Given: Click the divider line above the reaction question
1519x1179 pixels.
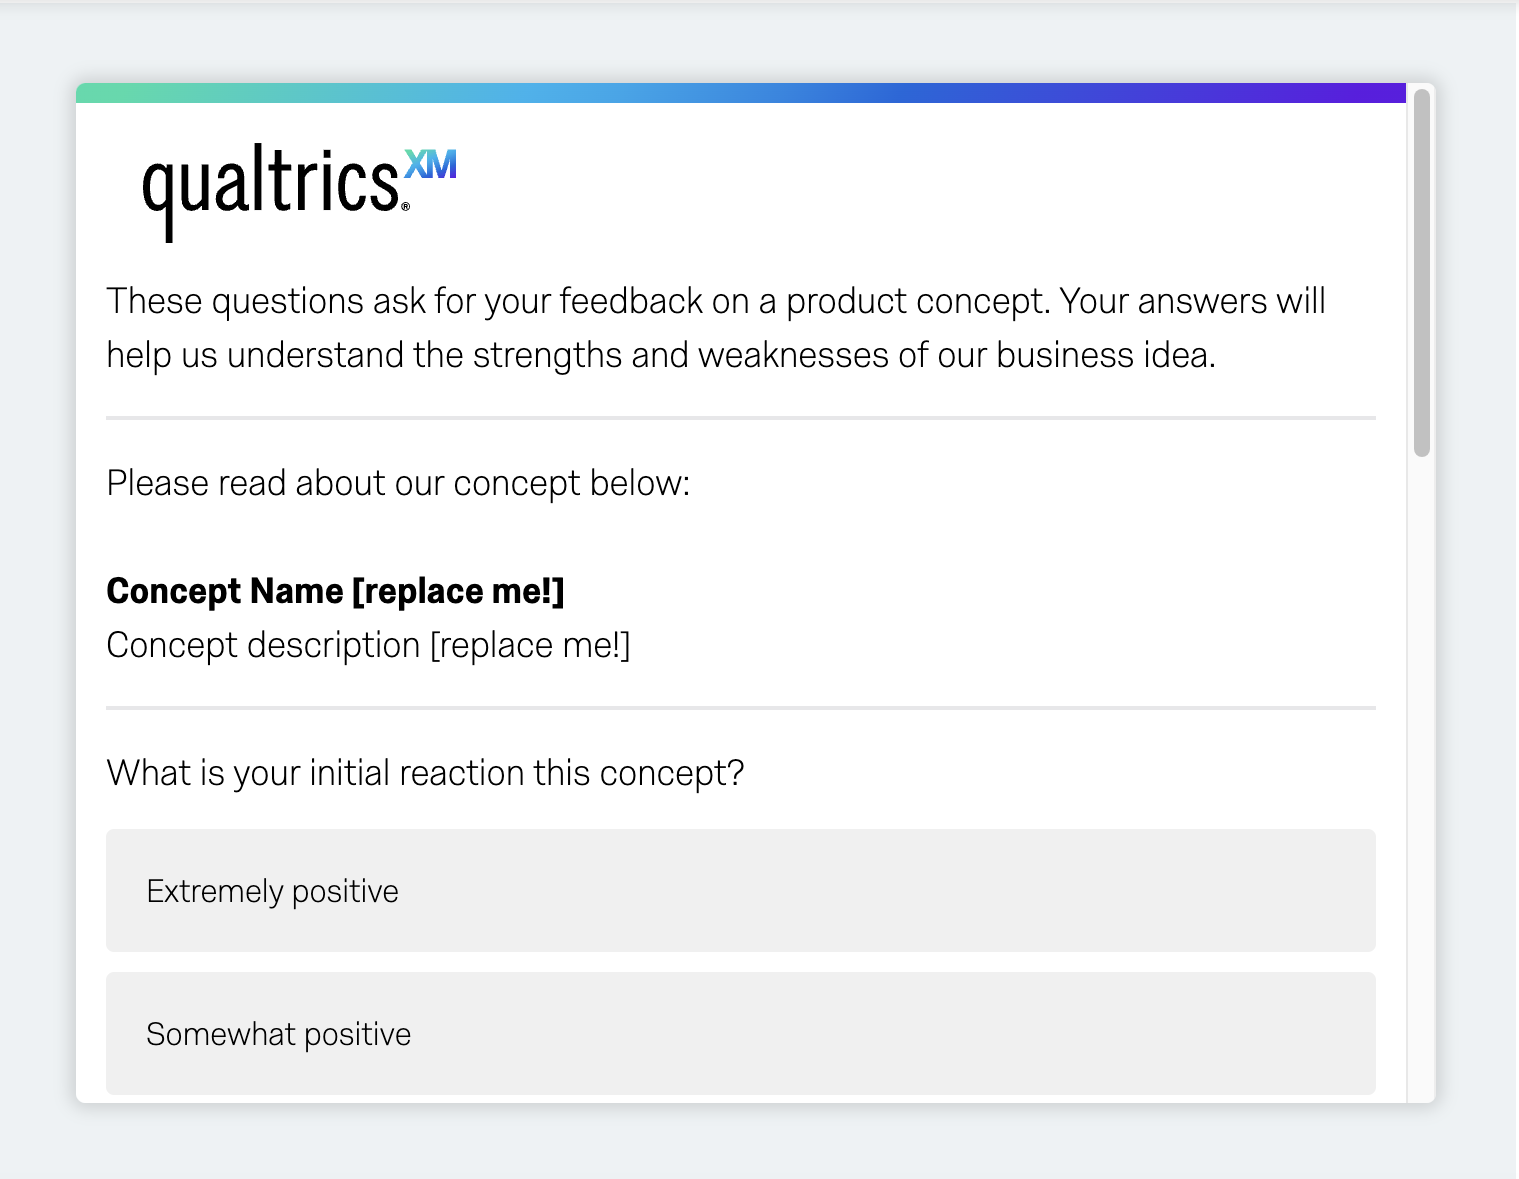Looking at the screenshot, I should 741,708.
